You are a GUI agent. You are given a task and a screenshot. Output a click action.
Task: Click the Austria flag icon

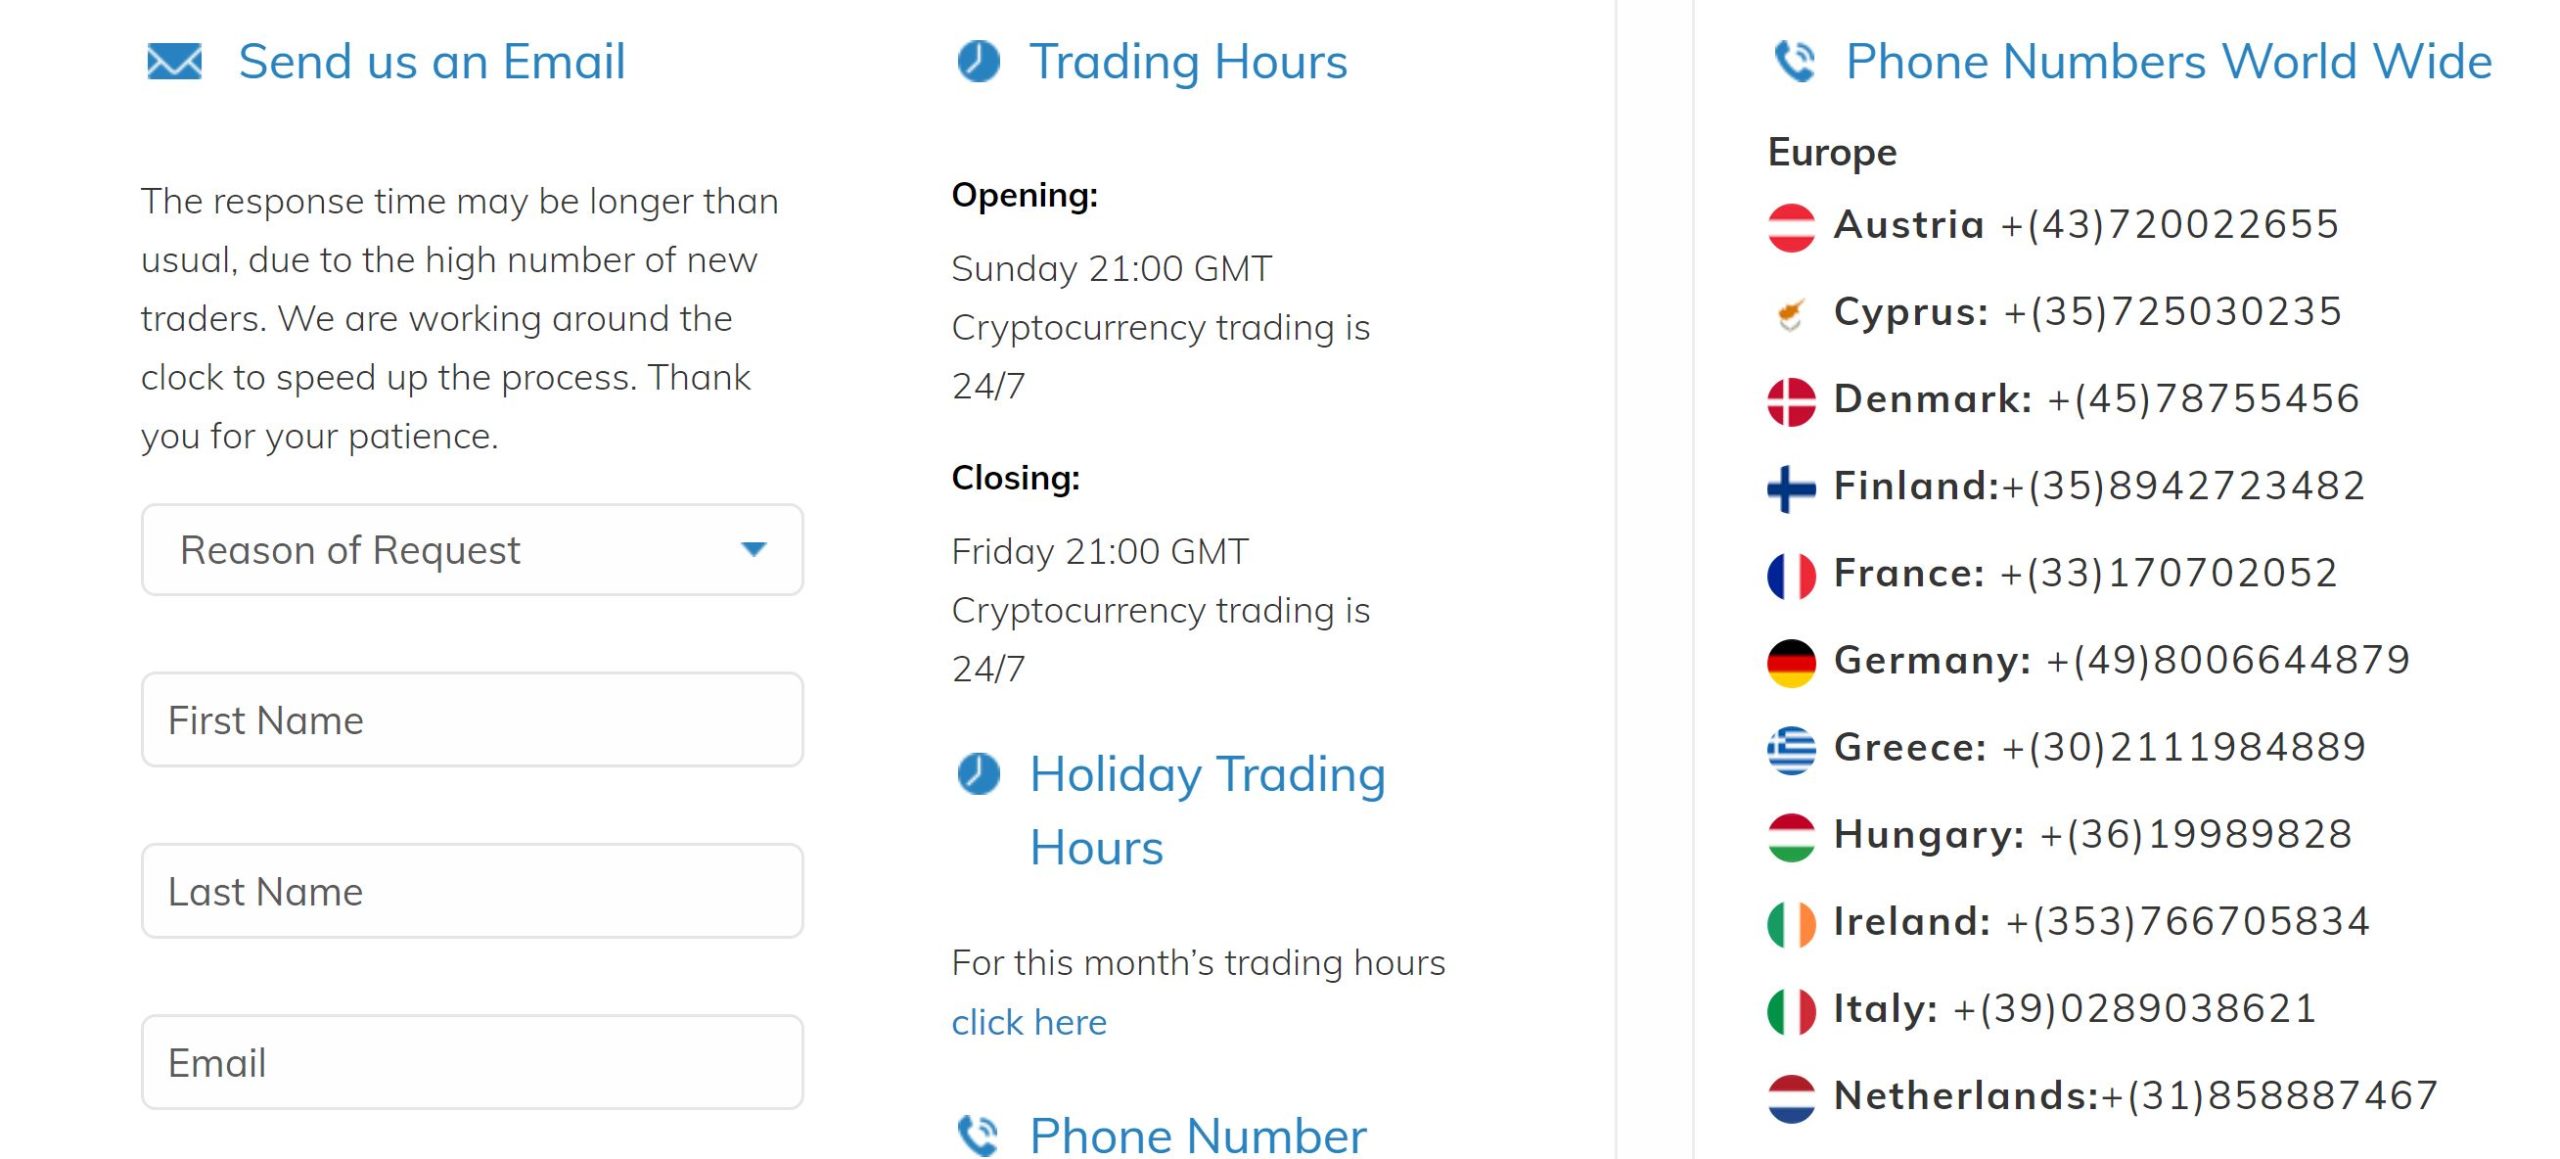[x=1791, y=225]
